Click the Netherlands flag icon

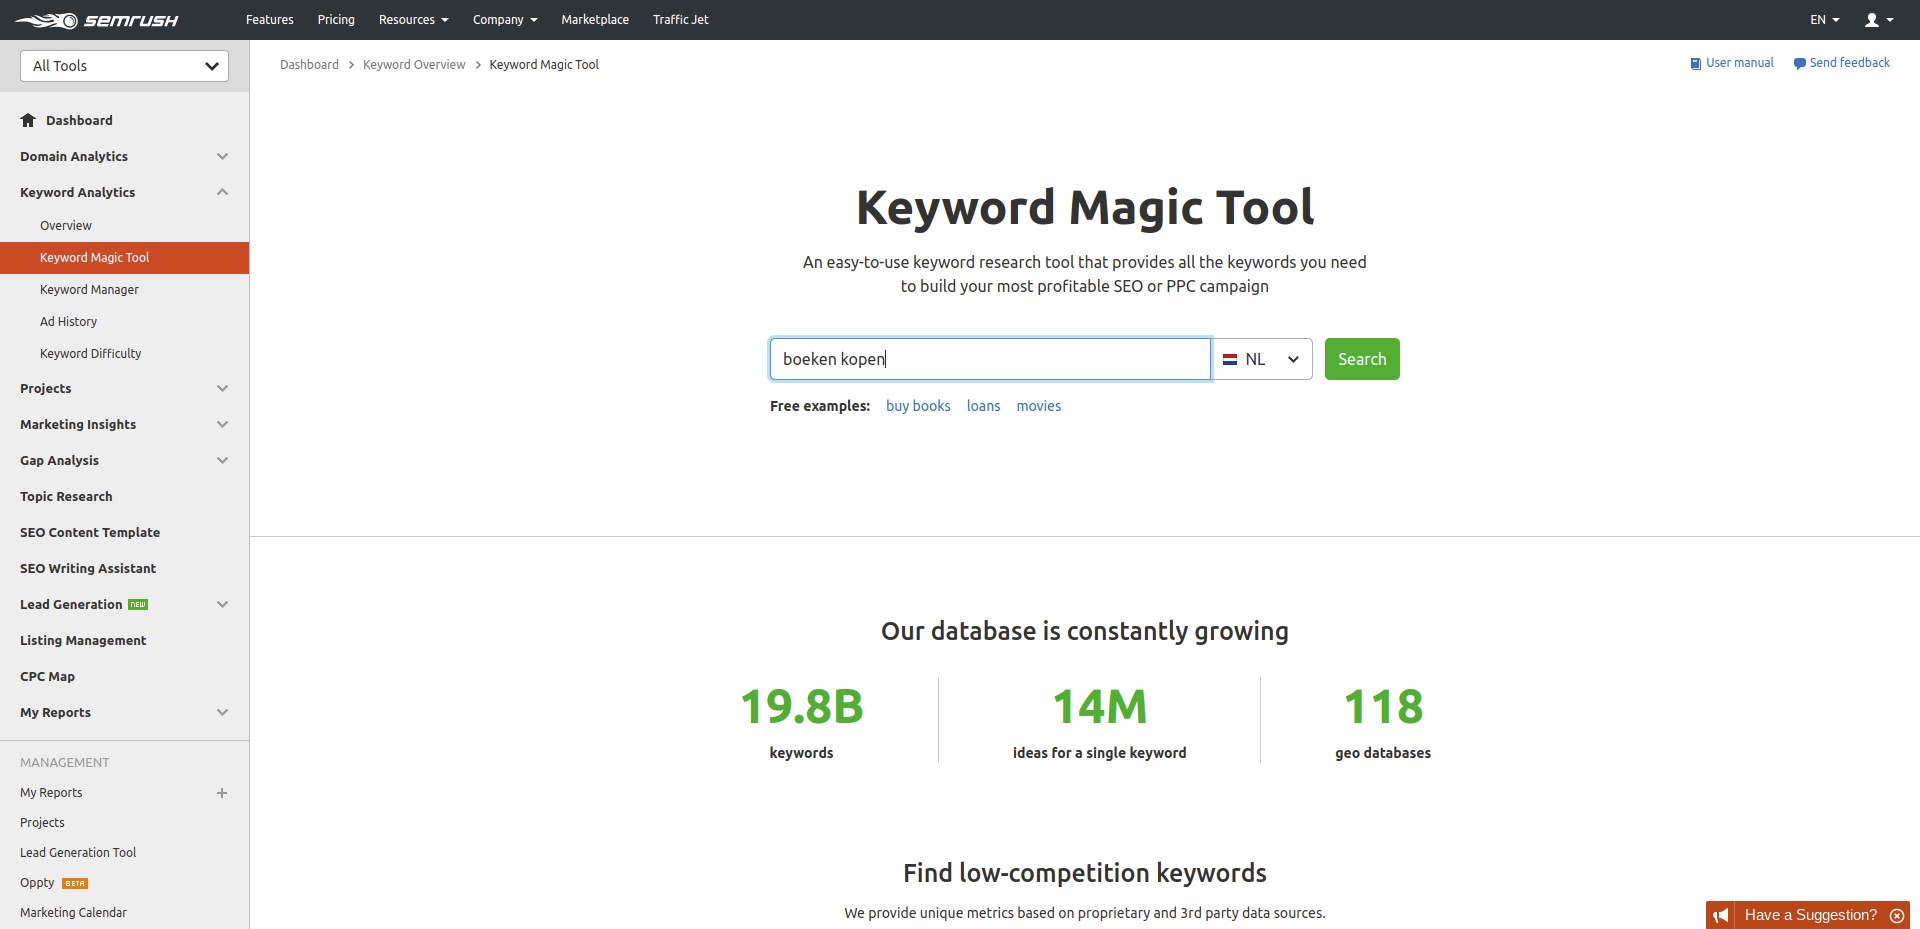(x=1230, y=359)
